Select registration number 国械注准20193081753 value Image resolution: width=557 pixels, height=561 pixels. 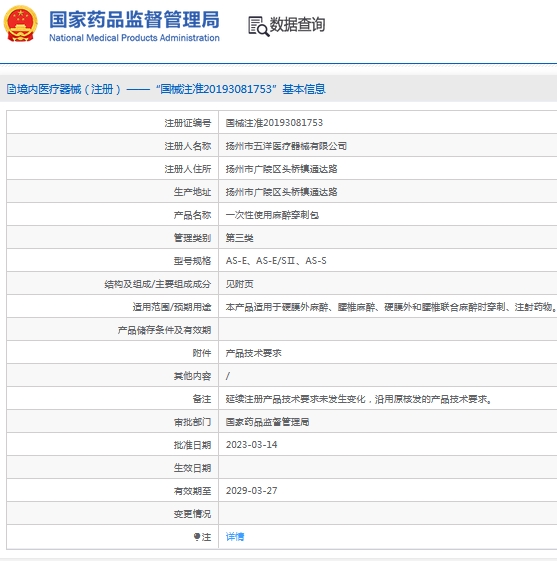click(274, 123)
